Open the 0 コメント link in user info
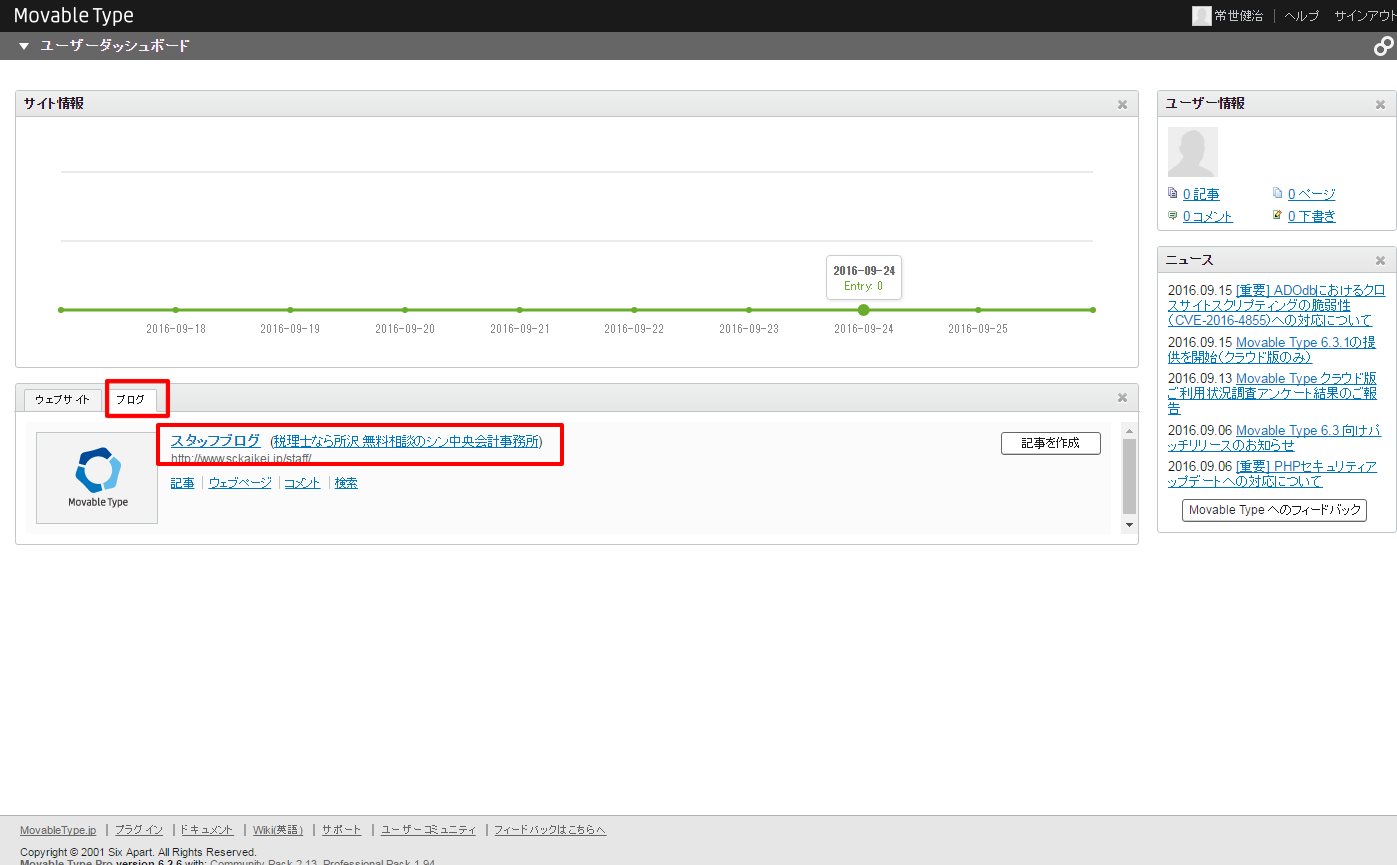Image resolution: width=1397 pixels, height=865 pixels. (x=1208, y=216)
